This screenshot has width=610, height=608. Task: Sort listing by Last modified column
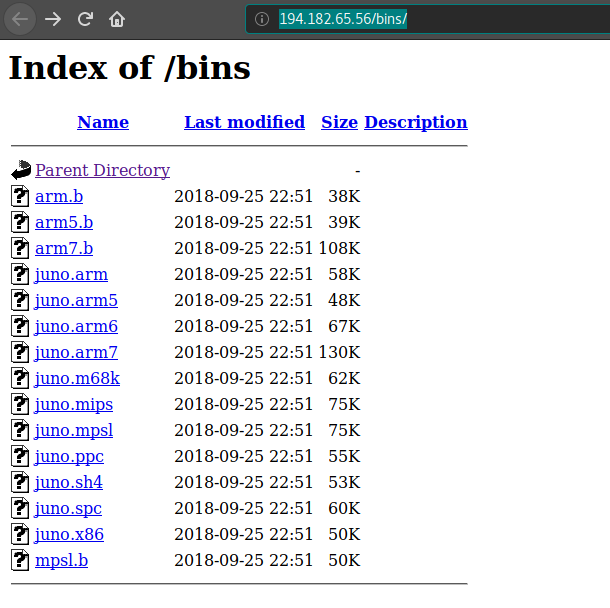[244, 122]
